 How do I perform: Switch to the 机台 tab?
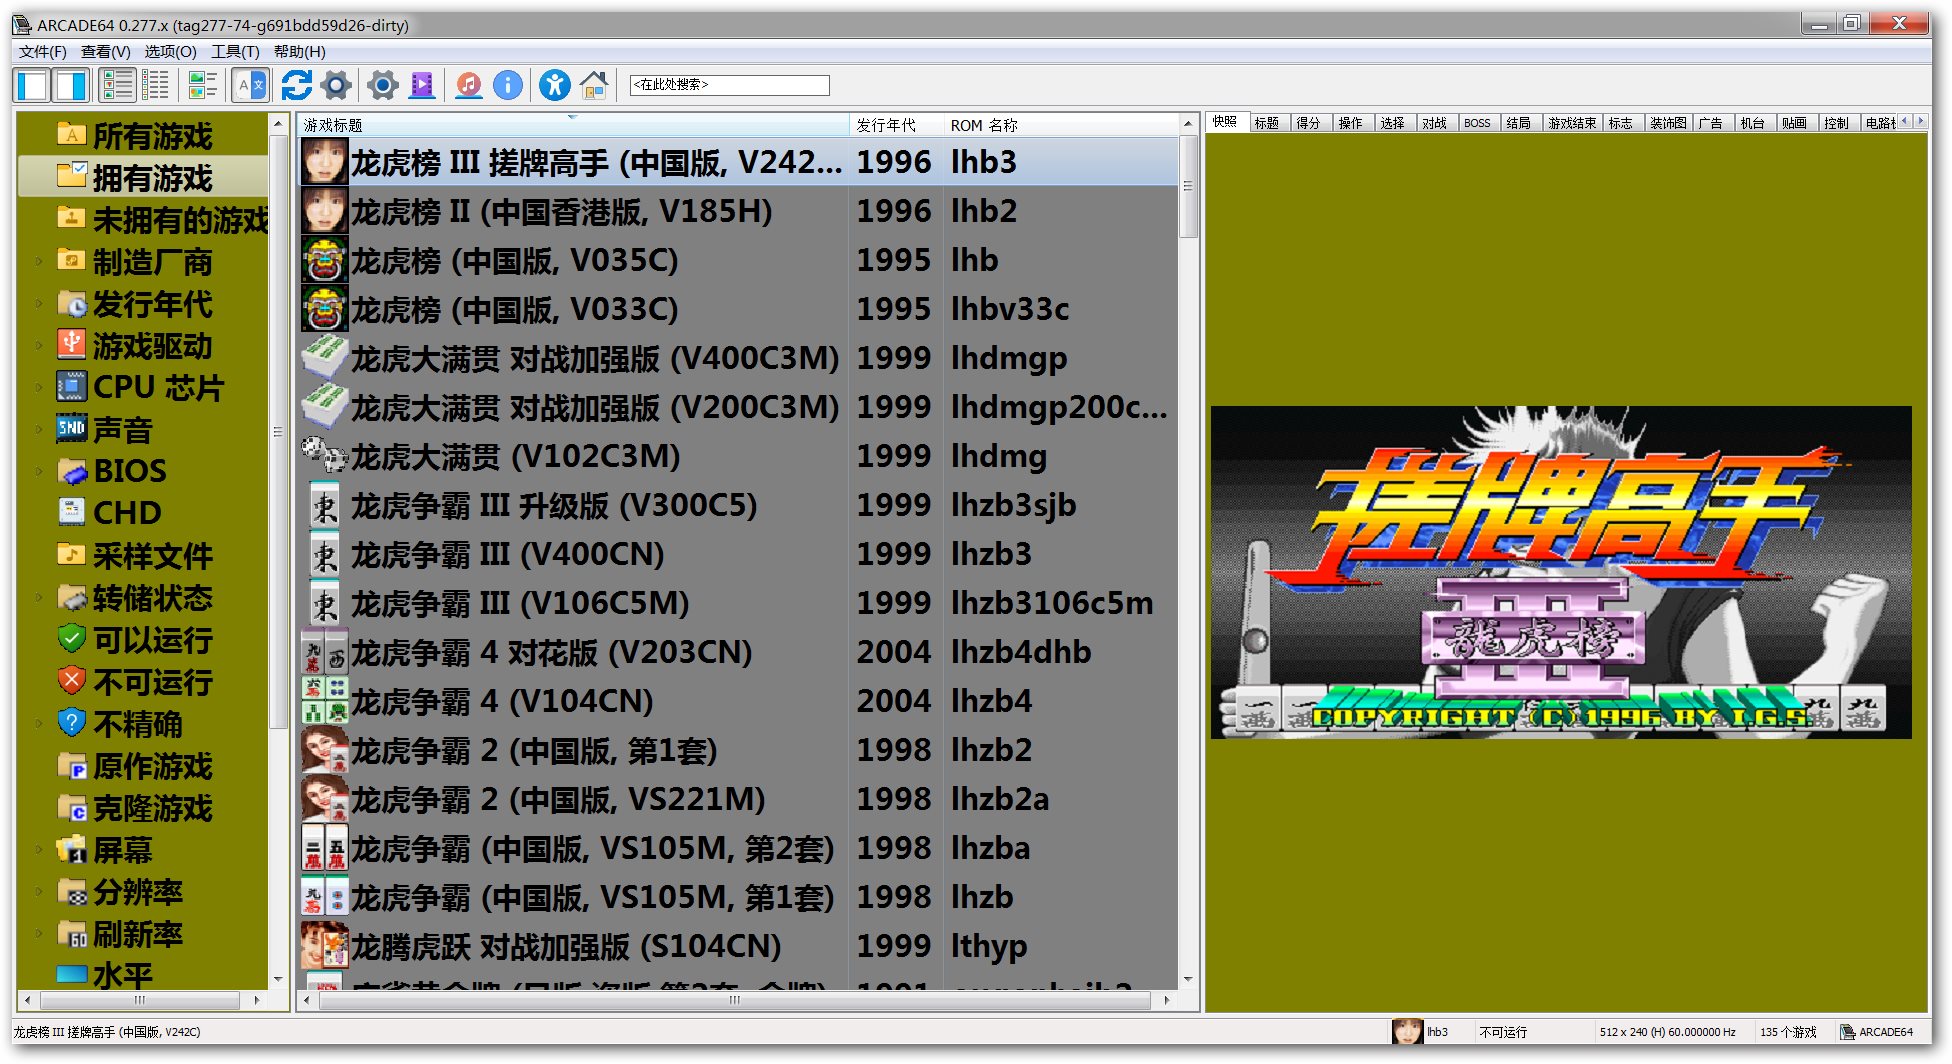[1752, 123]
